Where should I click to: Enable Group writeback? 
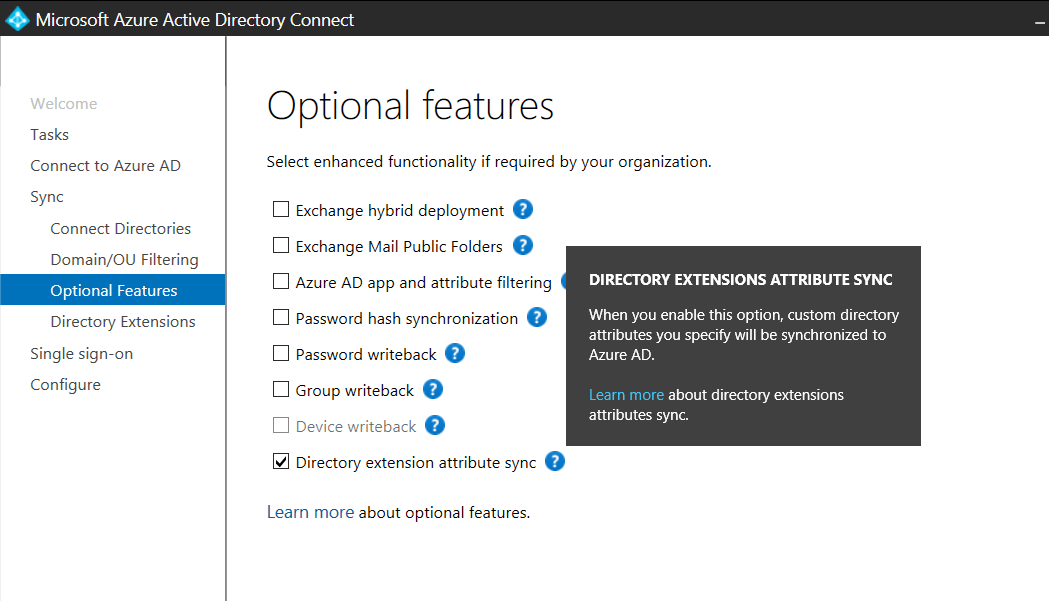click(x=280, y=389)
